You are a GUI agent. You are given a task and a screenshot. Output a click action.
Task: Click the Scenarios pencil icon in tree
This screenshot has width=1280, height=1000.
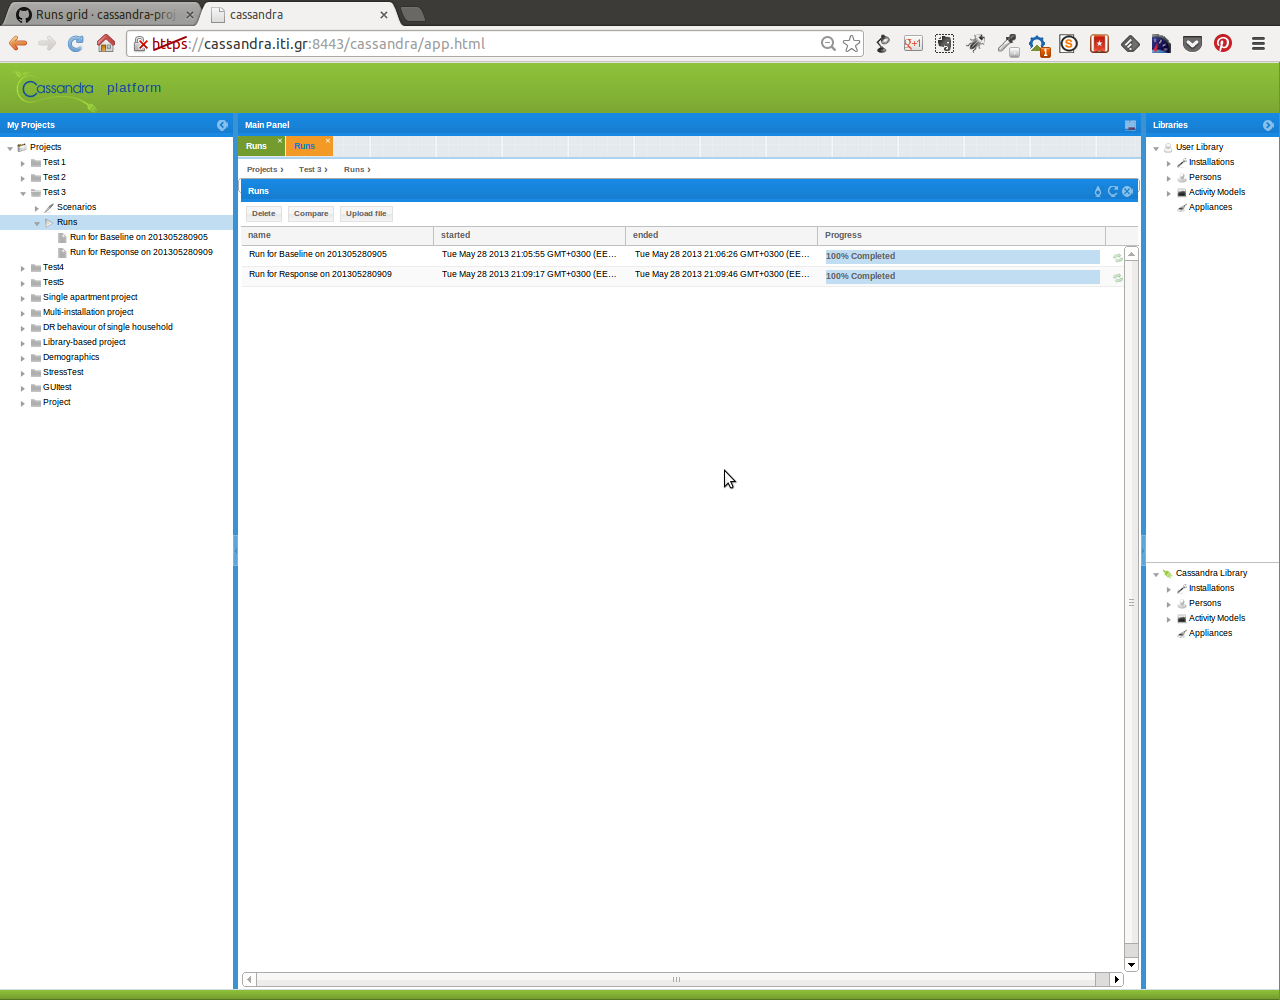pos(49,207)
